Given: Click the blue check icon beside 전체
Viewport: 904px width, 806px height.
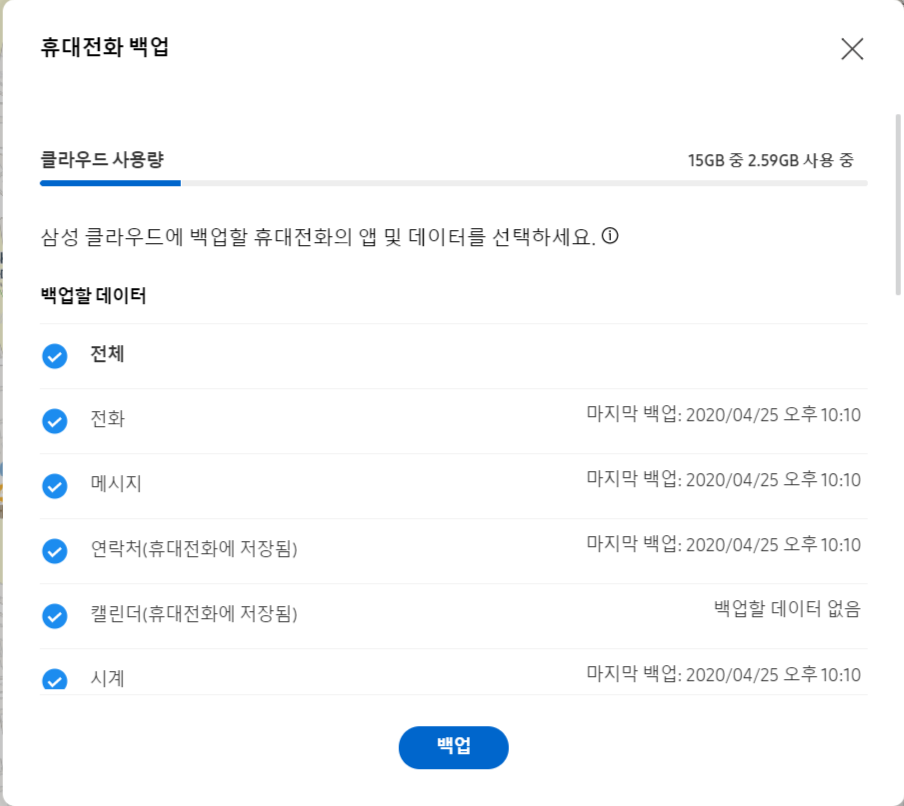Looking at the screenshot, I should (x=55, y=355).
